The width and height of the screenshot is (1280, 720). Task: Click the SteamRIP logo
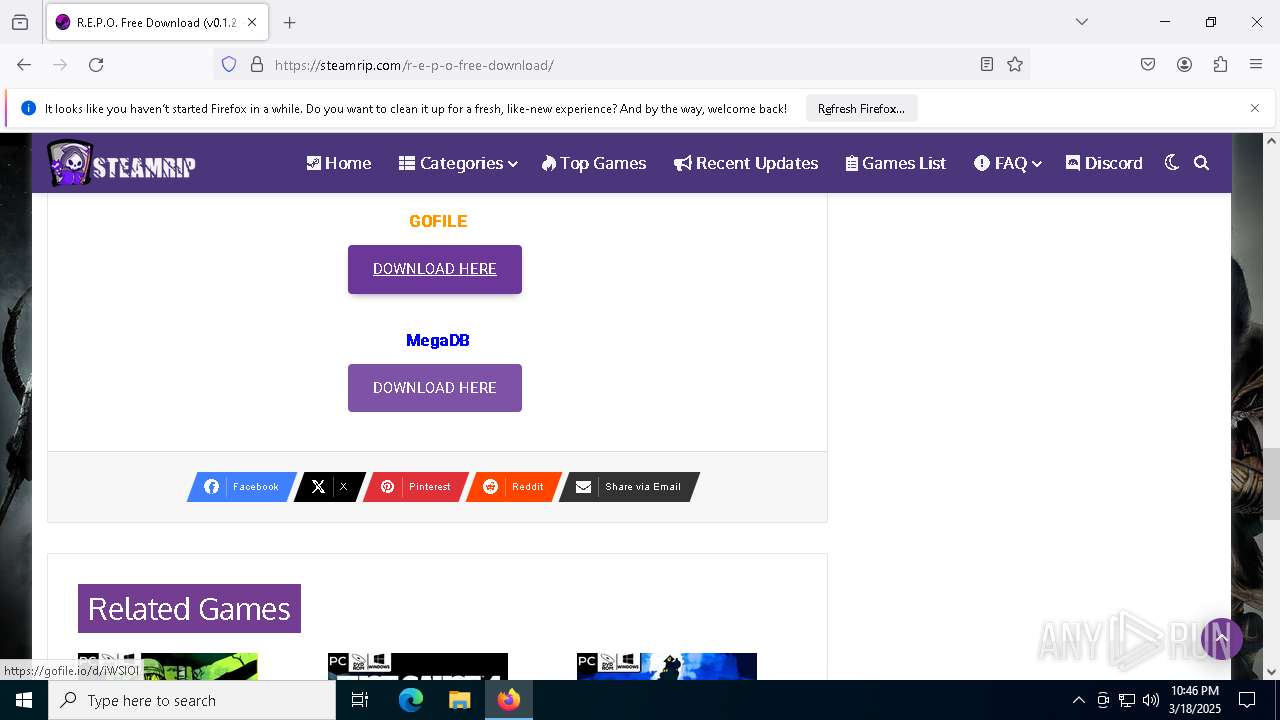pos(121,163)
